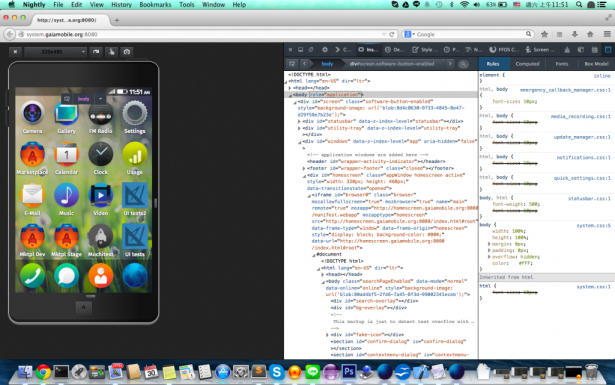Select the body breadcrumb button
The image size is (615, 385).
(327, 64)
